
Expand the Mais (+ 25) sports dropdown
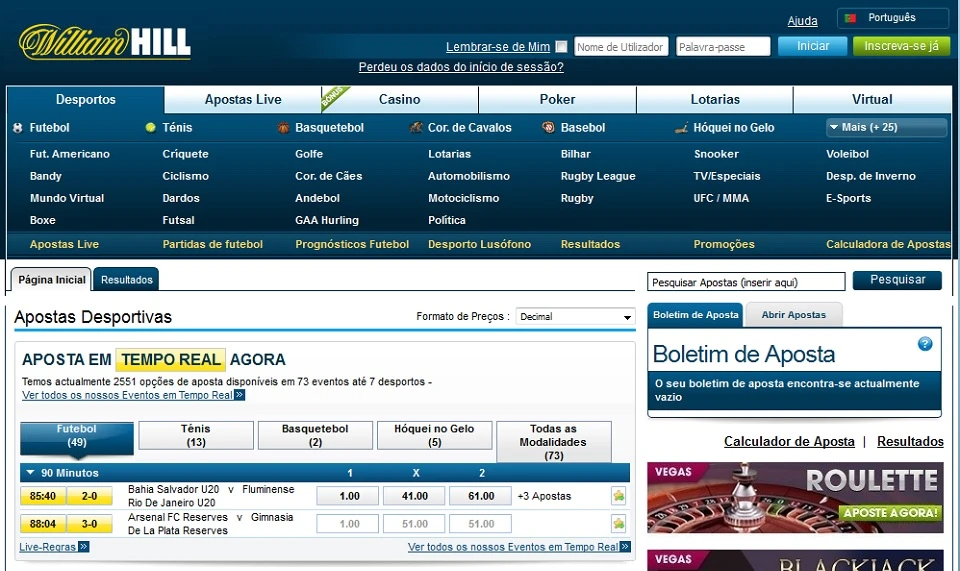pyautogui.click(x=886, y=128)
